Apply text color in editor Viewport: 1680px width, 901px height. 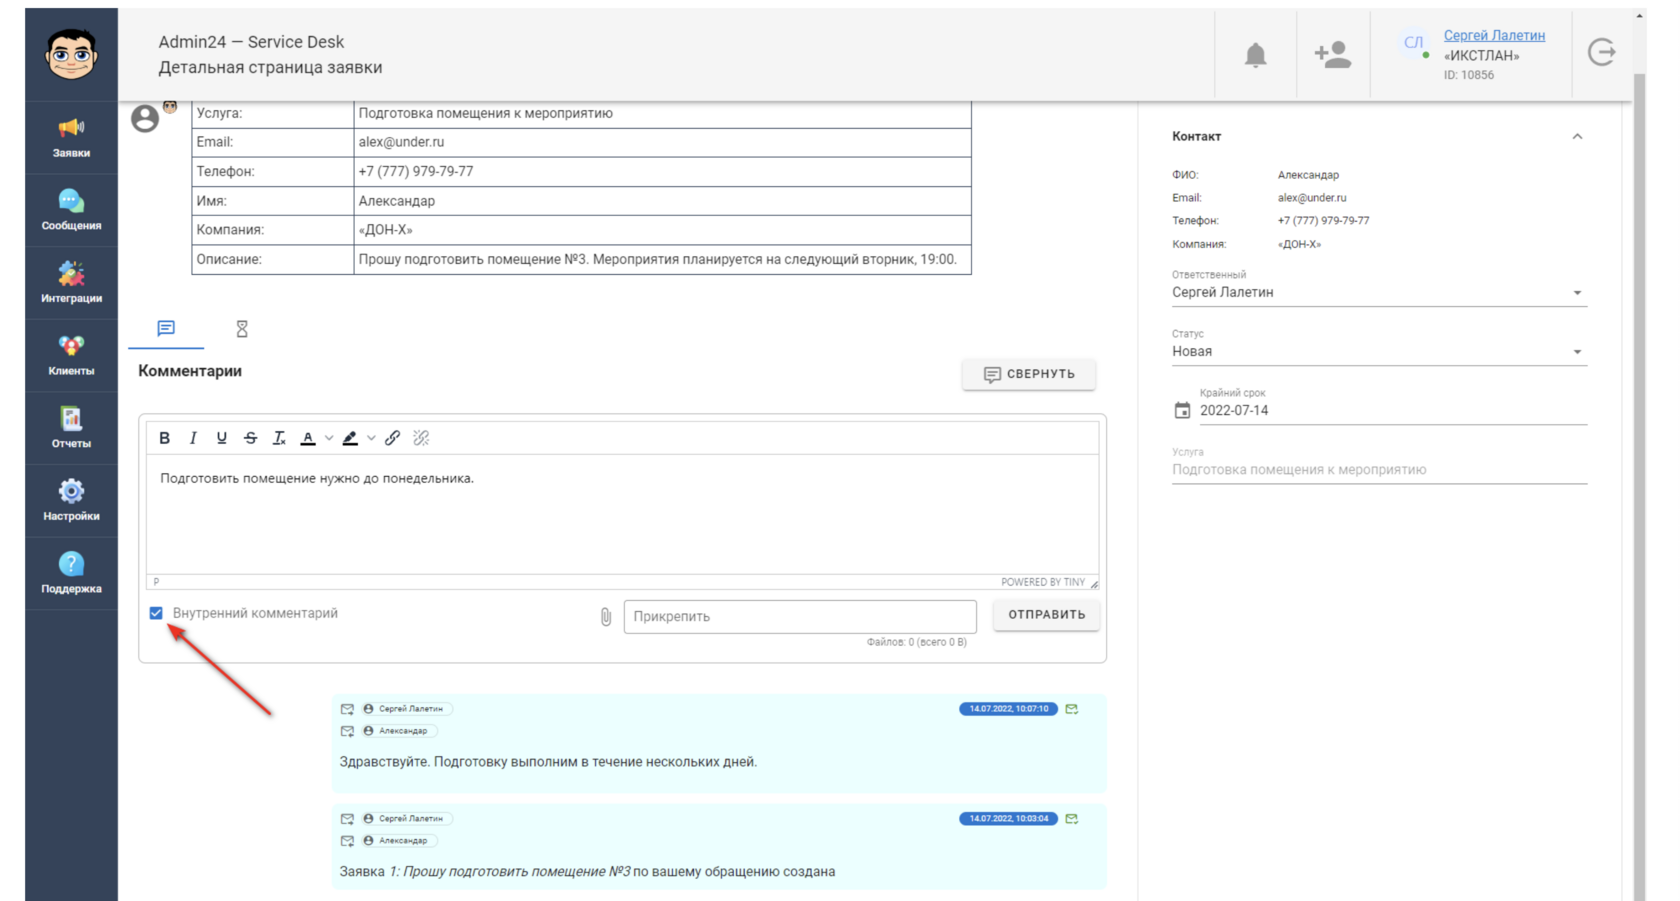click(308, 438)
